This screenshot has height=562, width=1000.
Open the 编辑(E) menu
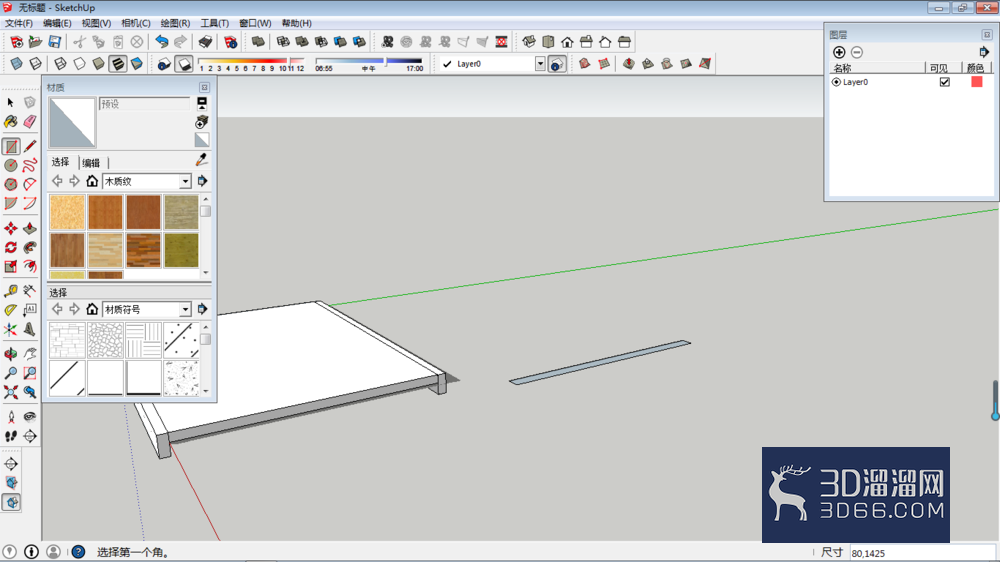point(57,23)
